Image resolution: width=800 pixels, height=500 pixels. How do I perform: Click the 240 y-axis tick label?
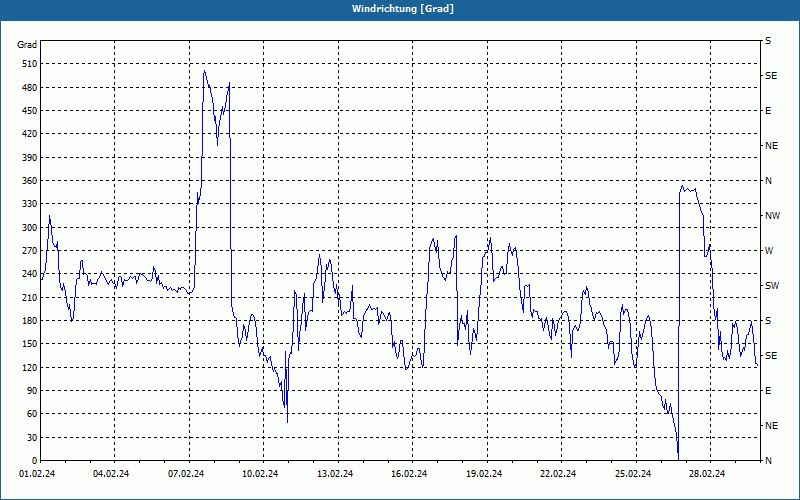(29, 274)
